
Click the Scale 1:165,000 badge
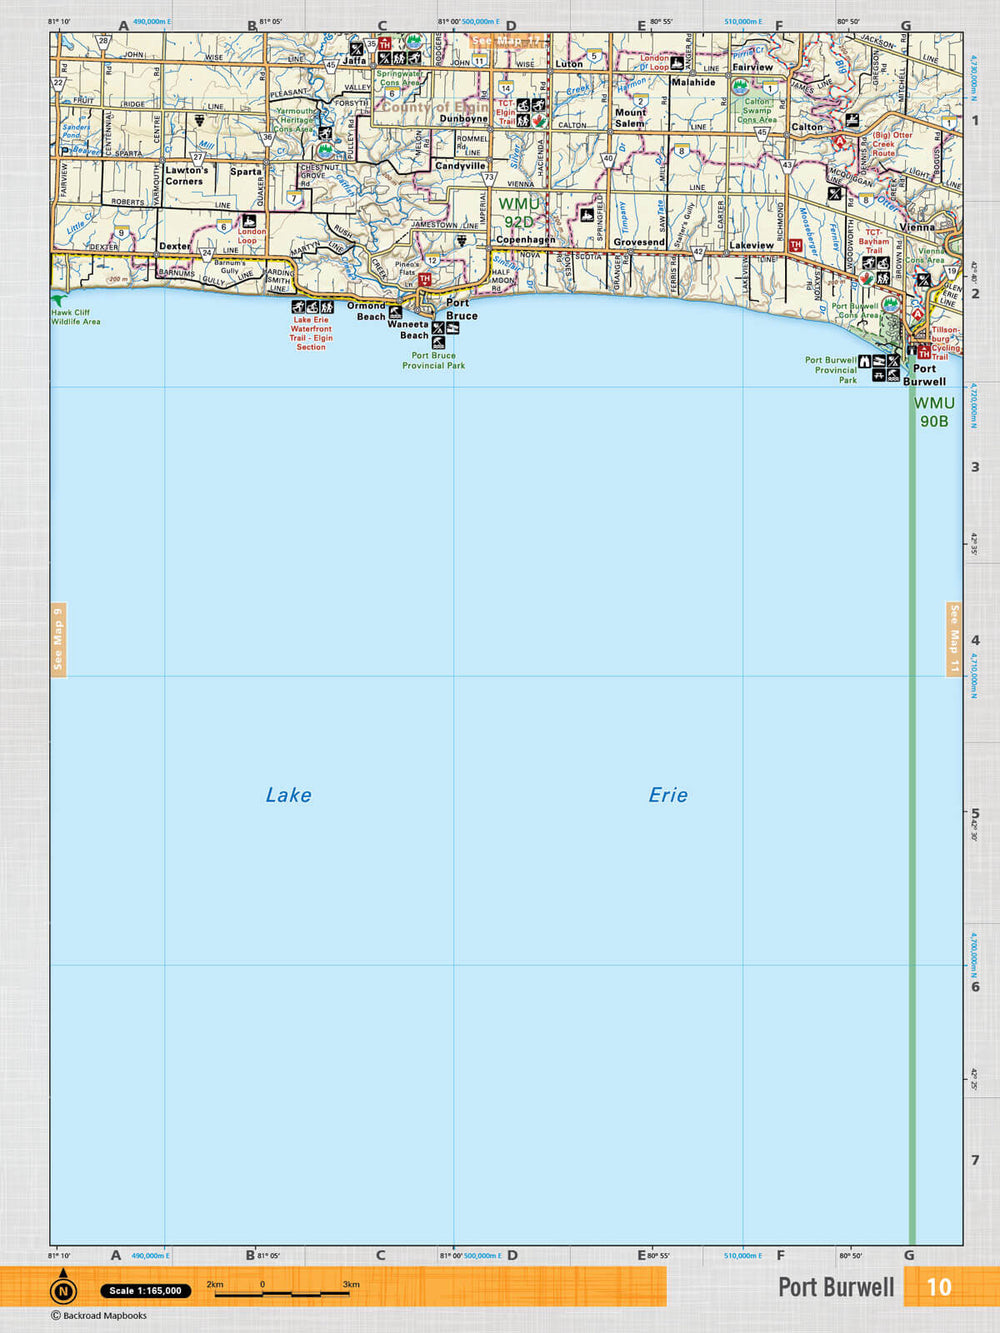click(x=146, y=1290)
